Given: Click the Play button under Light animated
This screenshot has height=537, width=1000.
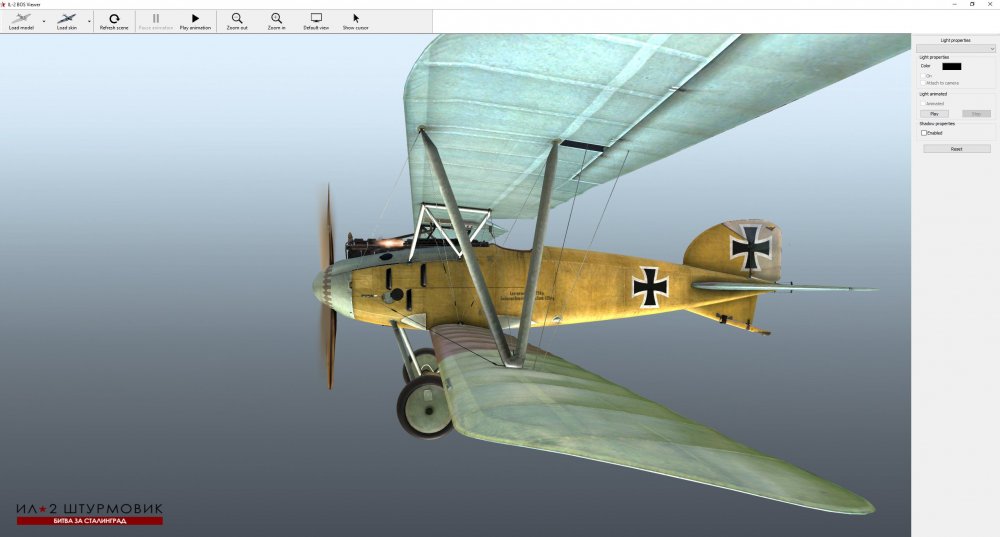Looking at the screenshot, I should [x=934, y=114].
